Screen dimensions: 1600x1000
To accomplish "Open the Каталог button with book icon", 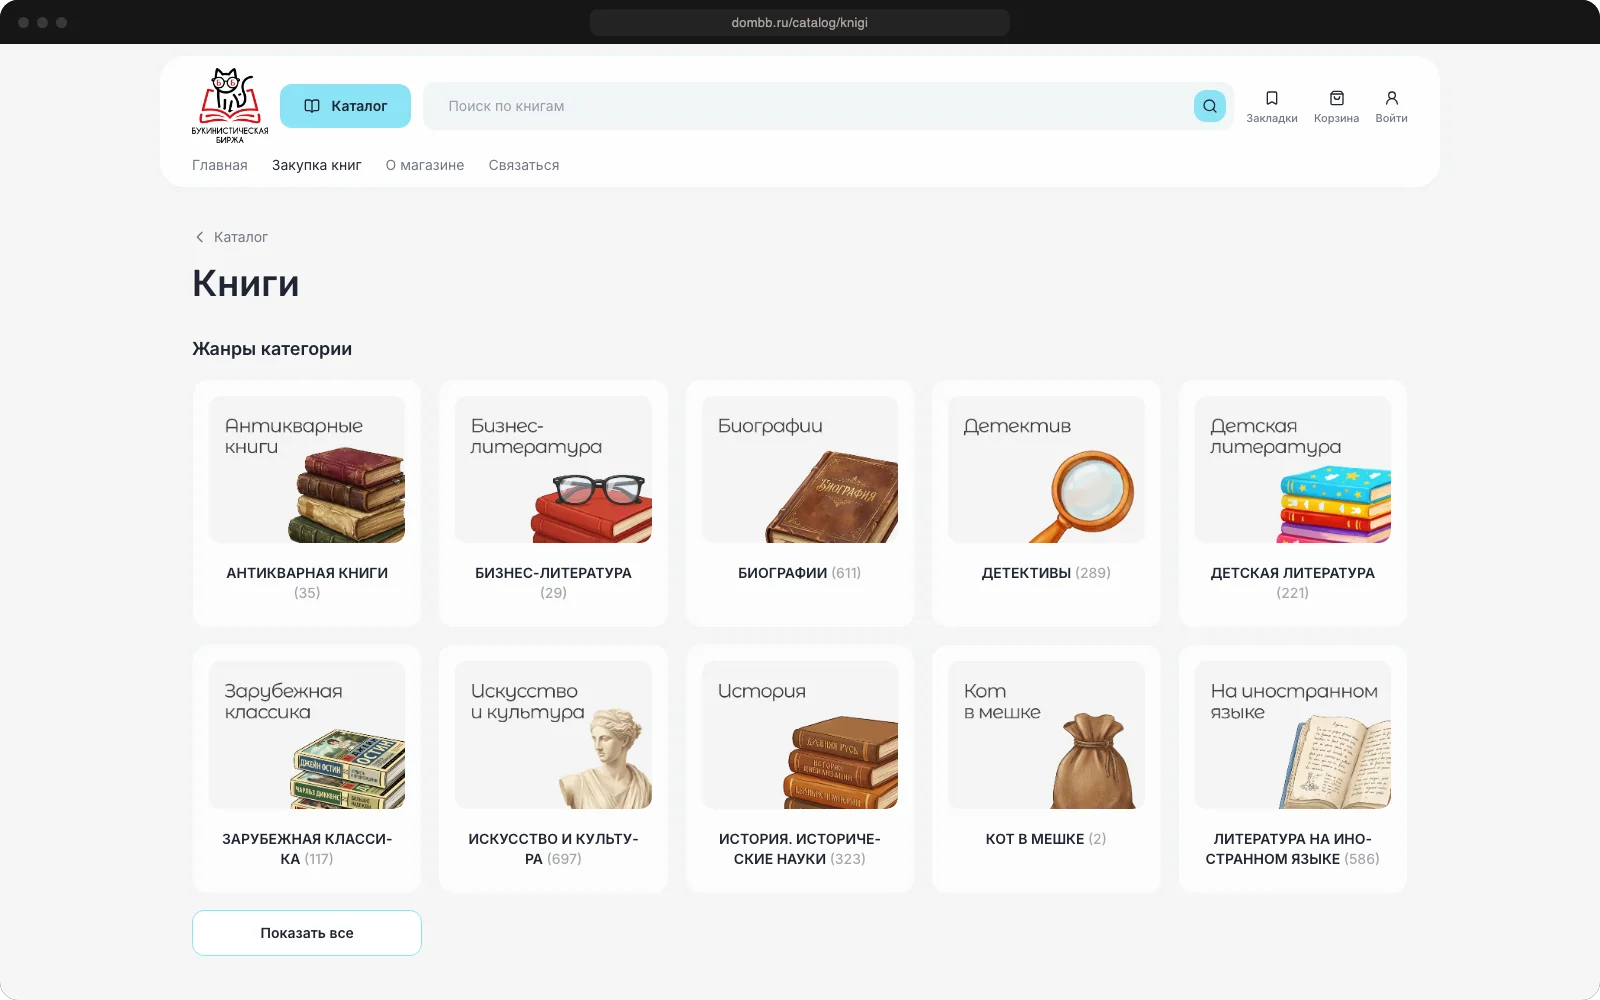I will [345, 106].
